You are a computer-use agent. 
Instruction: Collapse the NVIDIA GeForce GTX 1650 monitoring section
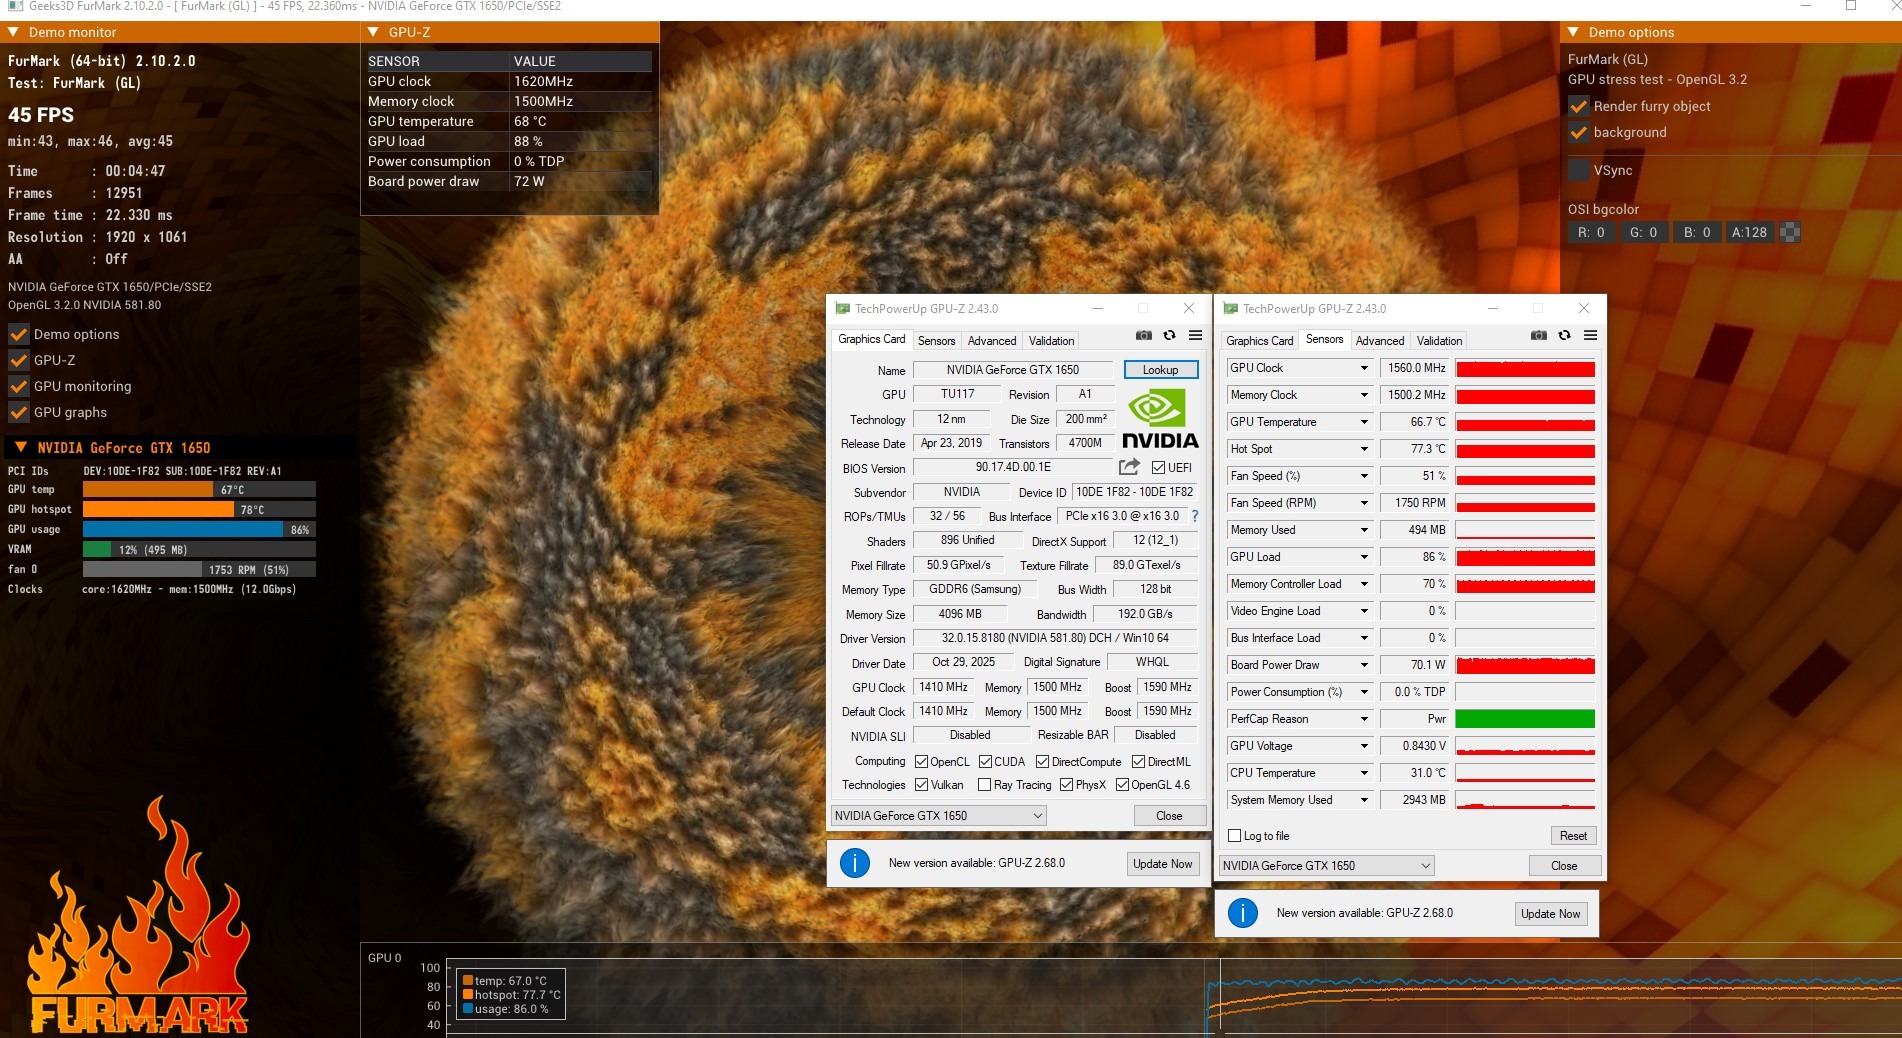coord(21,447)
